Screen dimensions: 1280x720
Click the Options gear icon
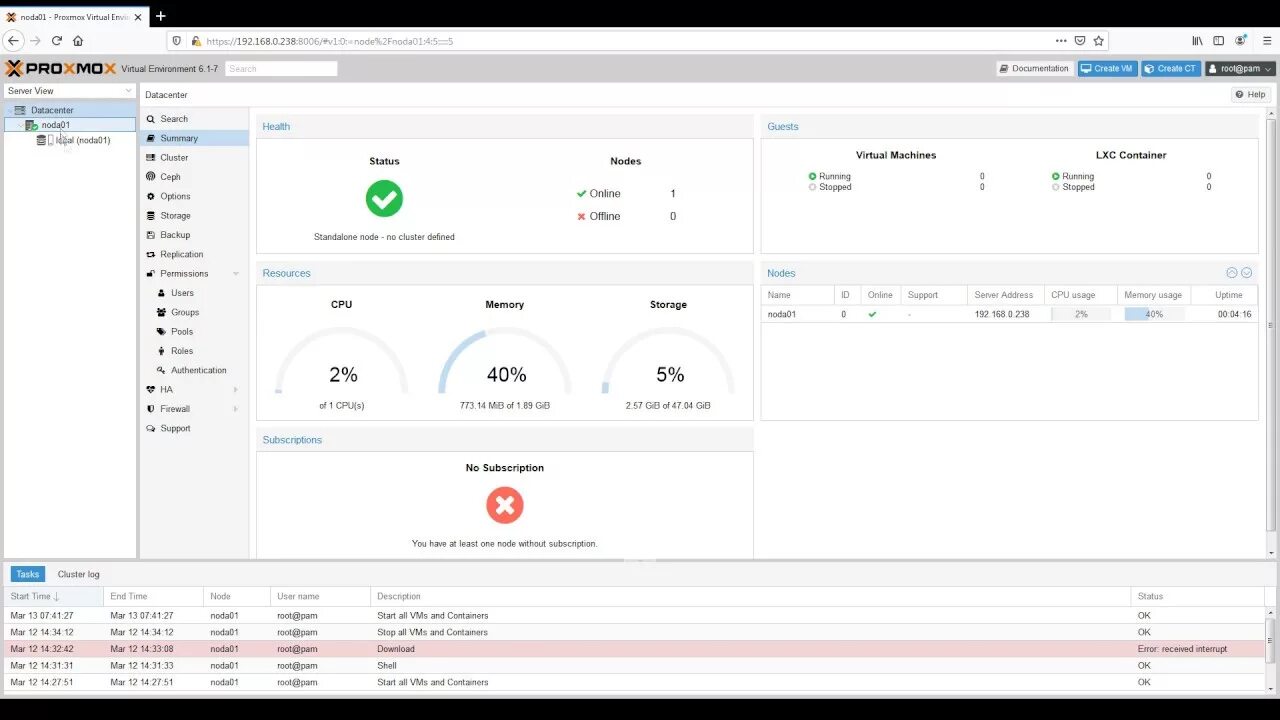[x=150, y=196]
